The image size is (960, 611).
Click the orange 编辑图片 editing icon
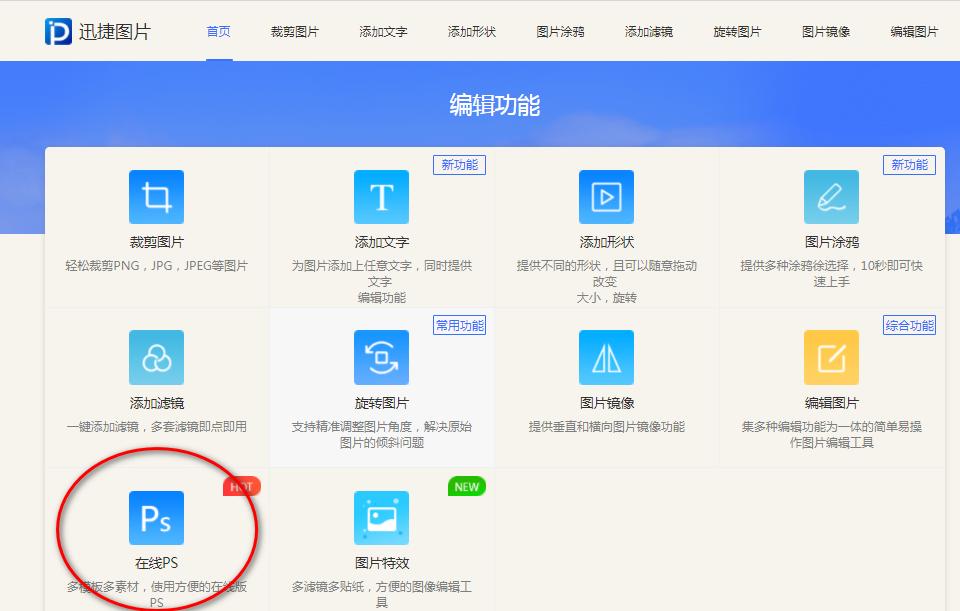[x=832, y=357]
